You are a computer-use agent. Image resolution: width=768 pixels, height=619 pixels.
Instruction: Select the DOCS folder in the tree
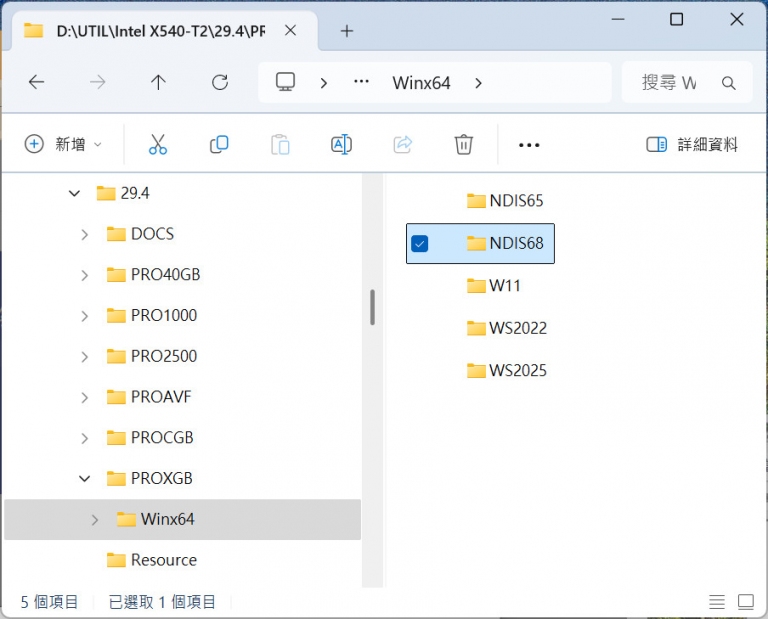140,234
